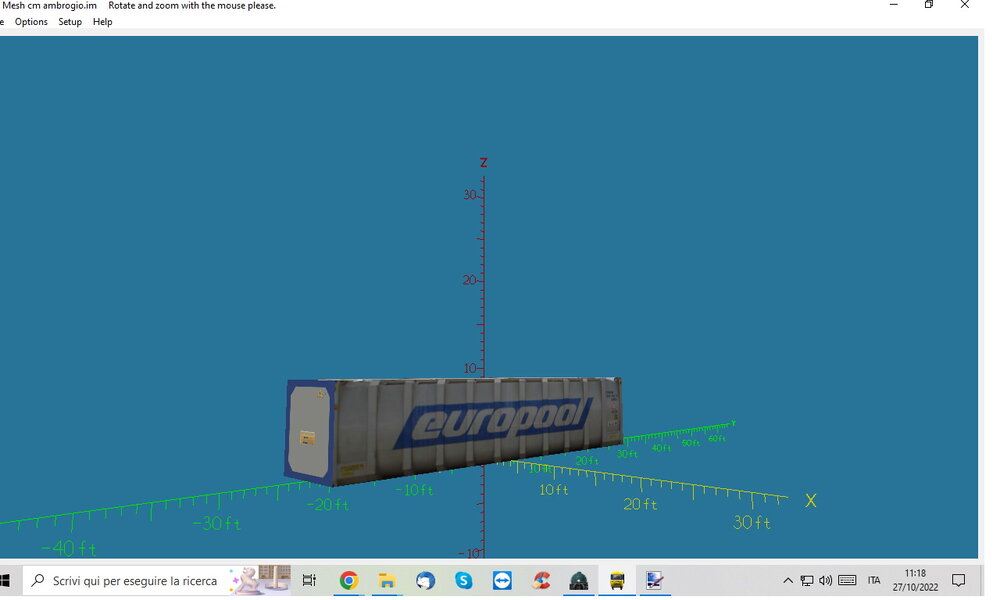Open CCleaner from the taskbar
The image size is (1000, 600).
[x=541, y=580]
